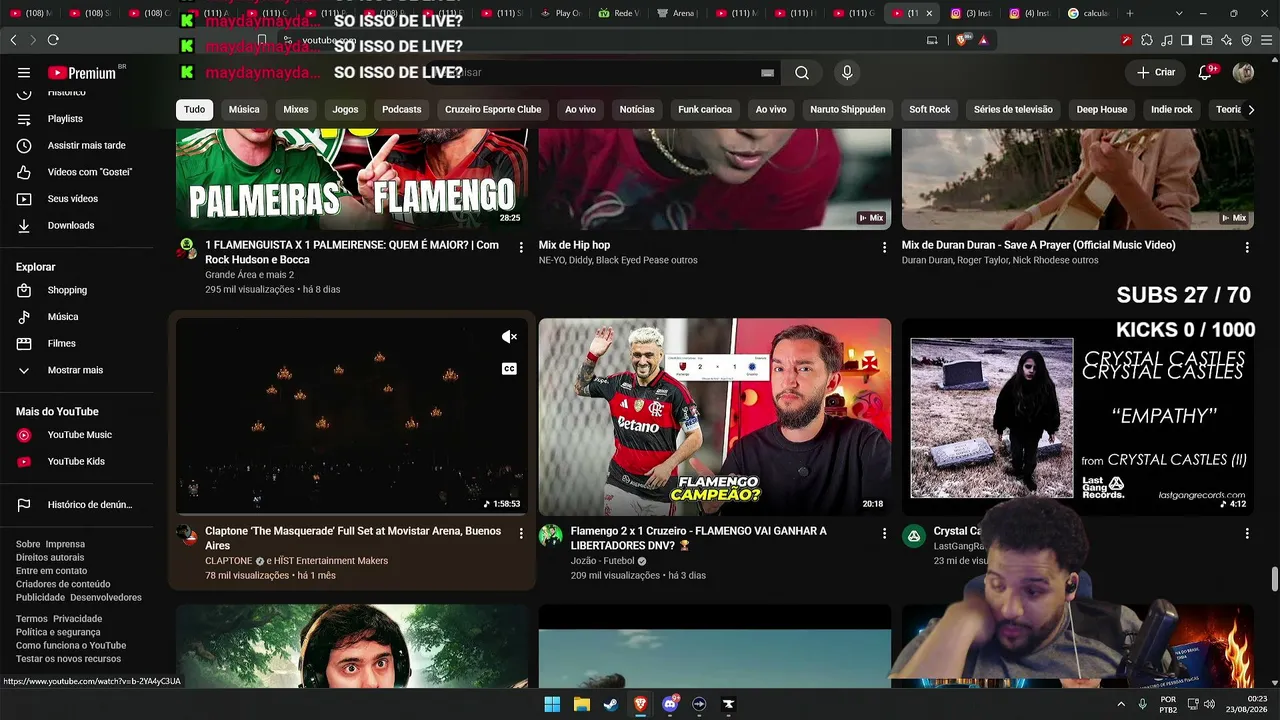Select the Jogos filter chip
Image resolution: width=1280 pixels, height=720 pixels.
(345, 110)
